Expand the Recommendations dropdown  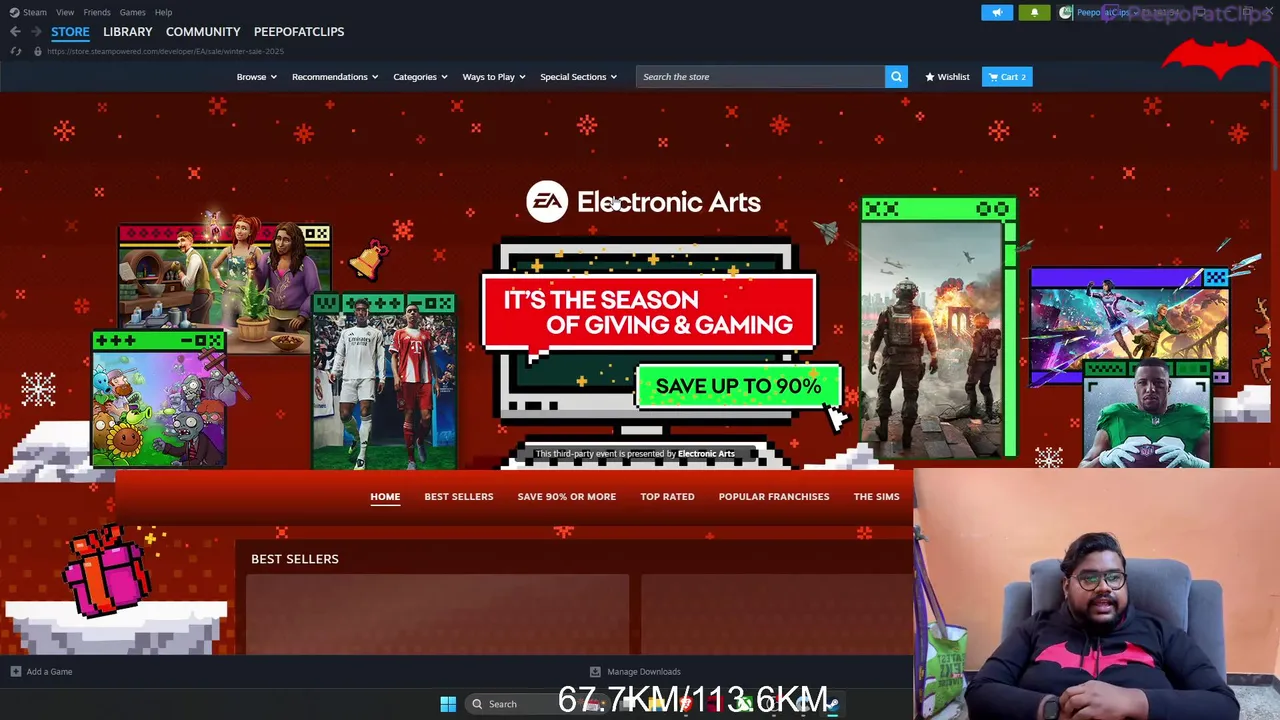click(335, 77)
